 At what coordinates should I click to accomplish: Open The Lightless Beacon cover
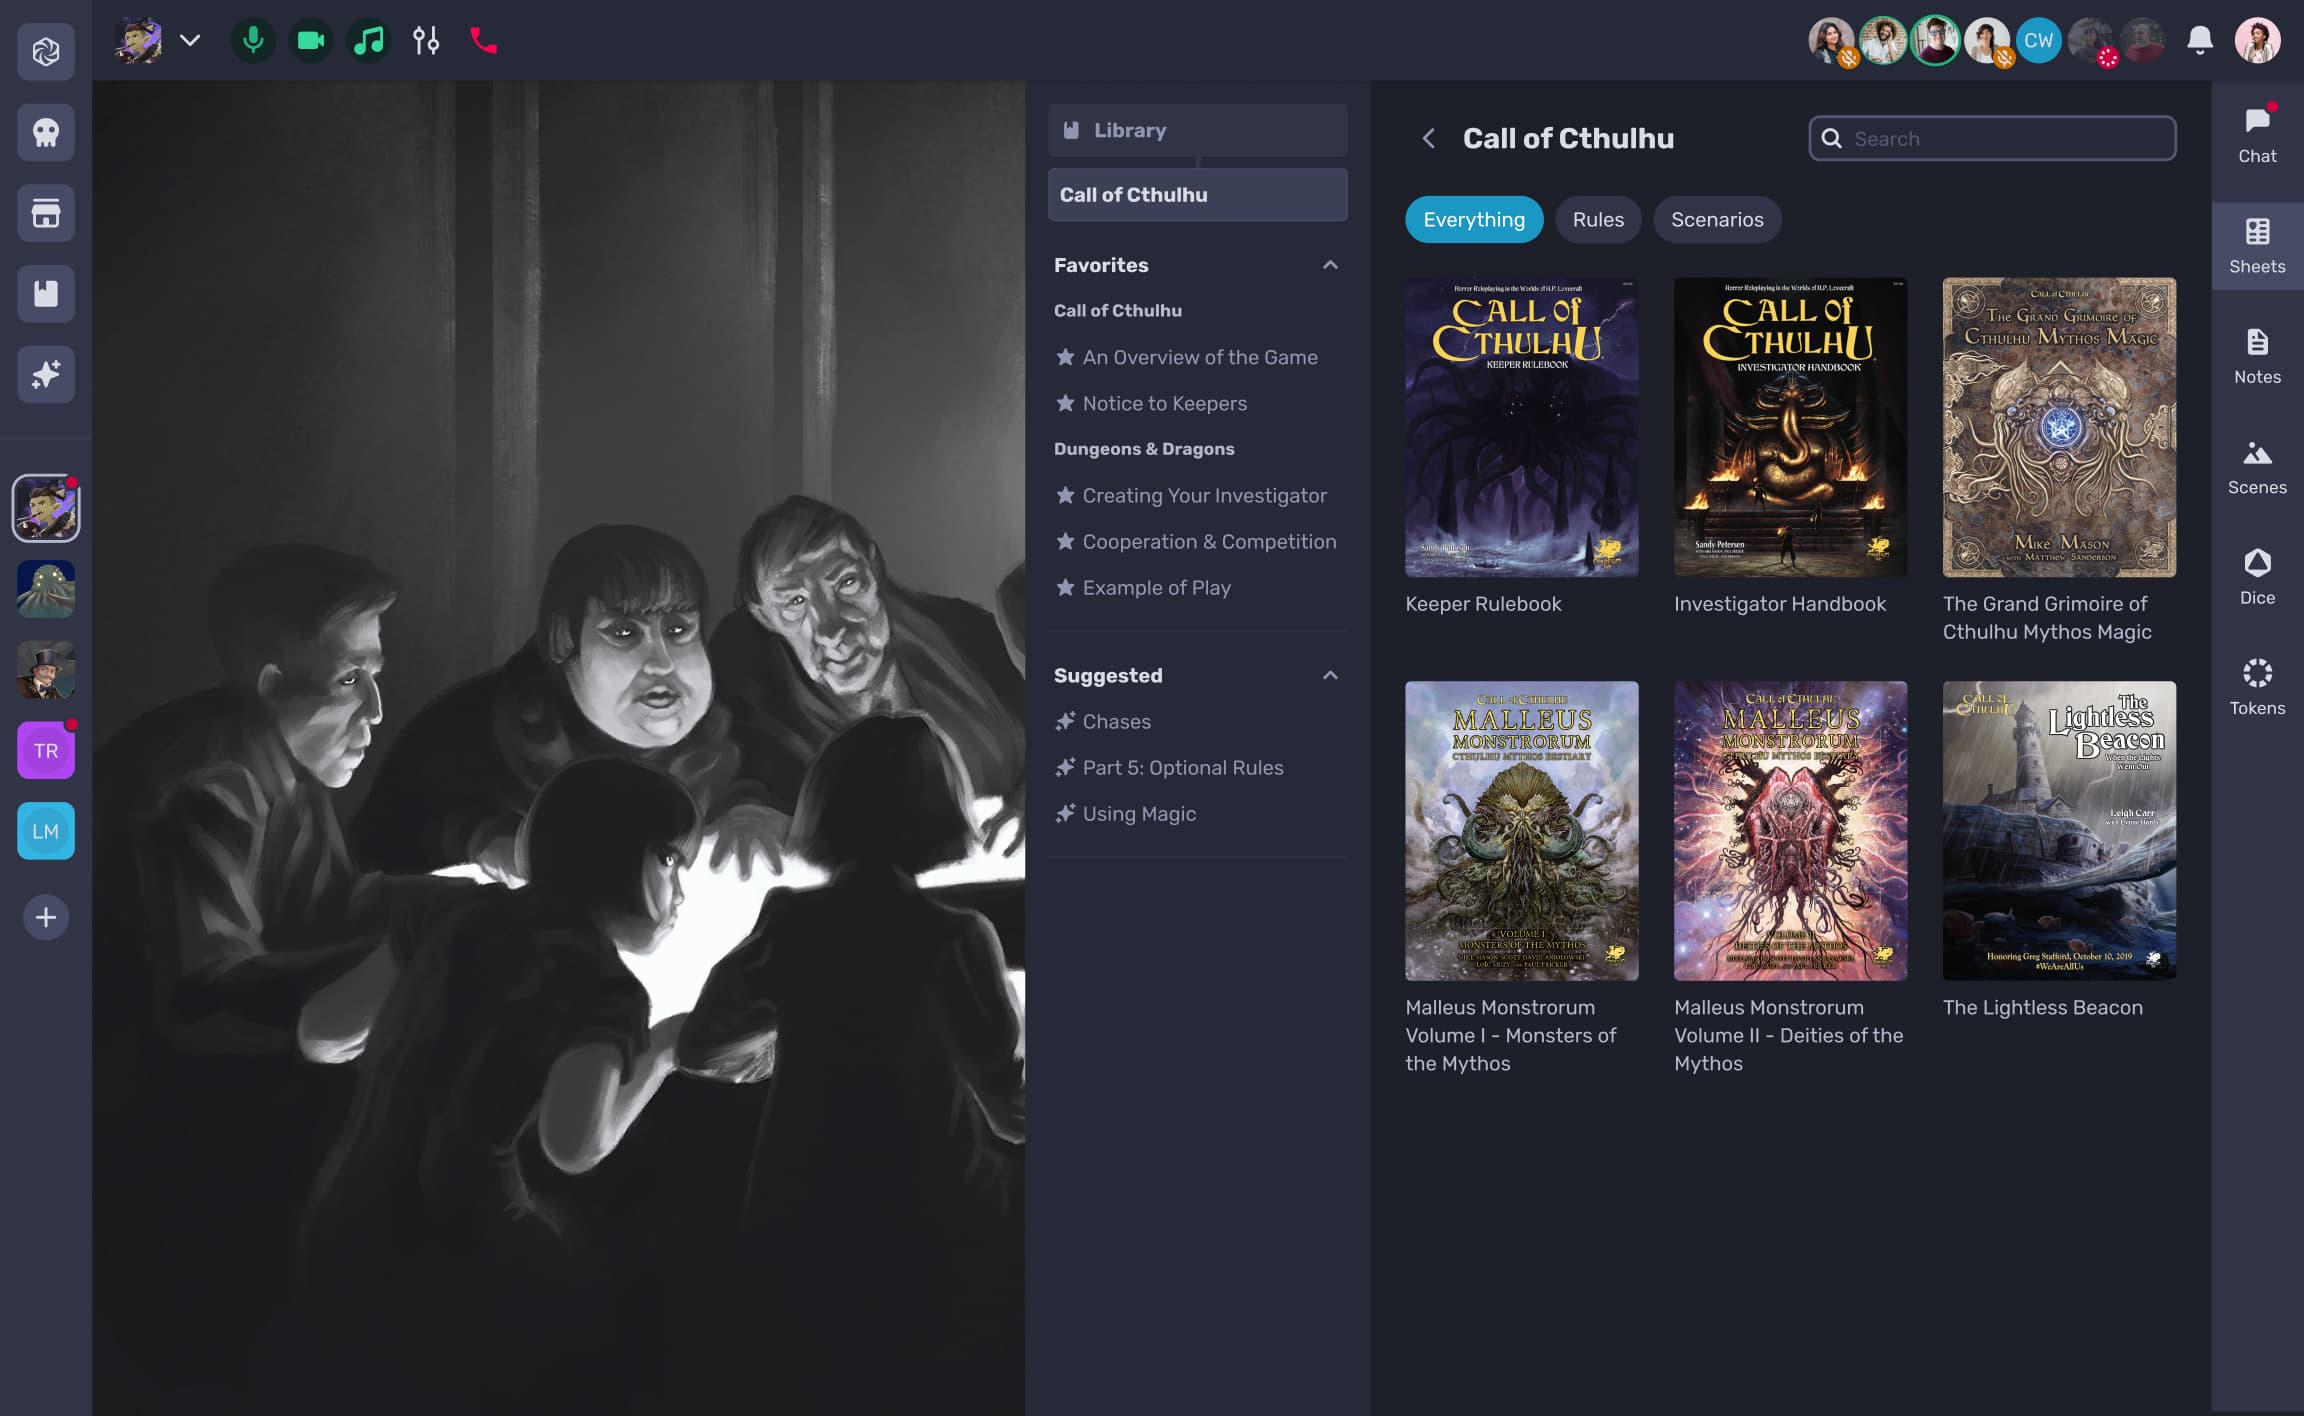[2059, 831]
